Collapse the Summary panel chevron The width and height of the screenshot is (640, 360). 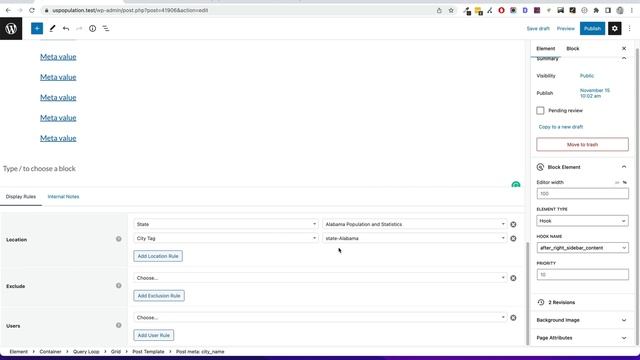tap(624, 59)
